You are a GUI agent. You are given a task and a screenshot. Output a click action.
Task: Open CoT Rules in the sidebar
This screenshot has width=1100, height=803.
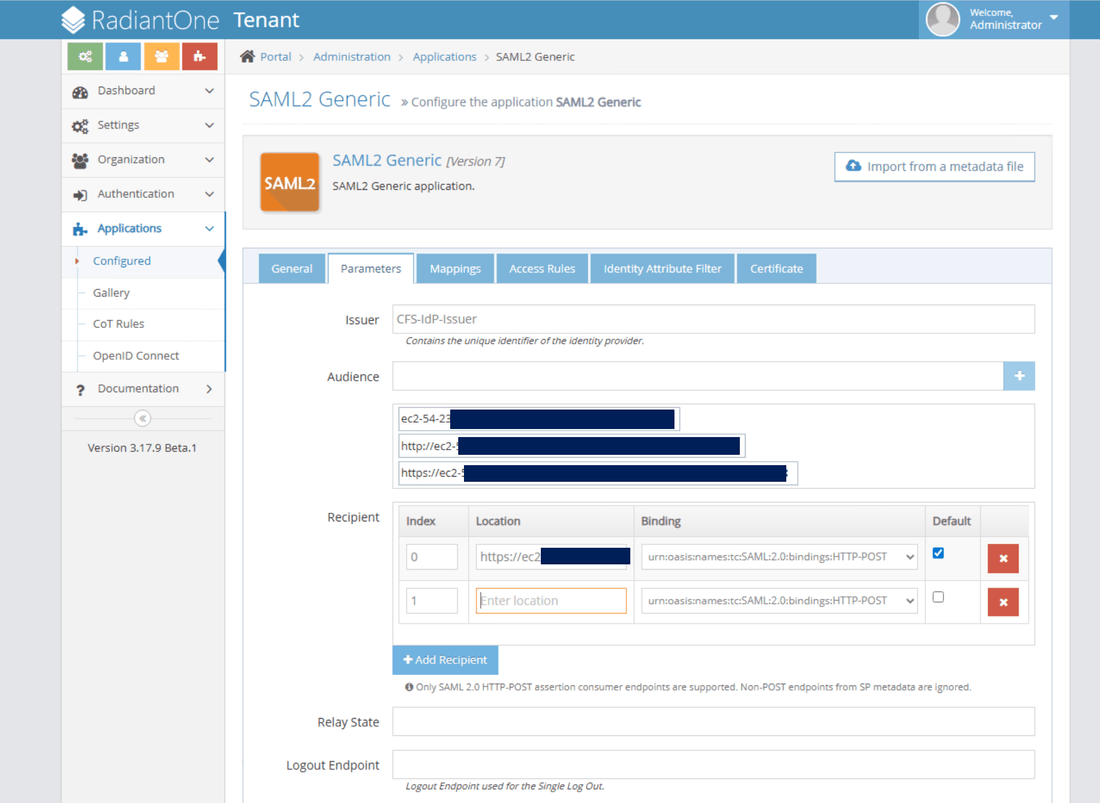point(119,324)
